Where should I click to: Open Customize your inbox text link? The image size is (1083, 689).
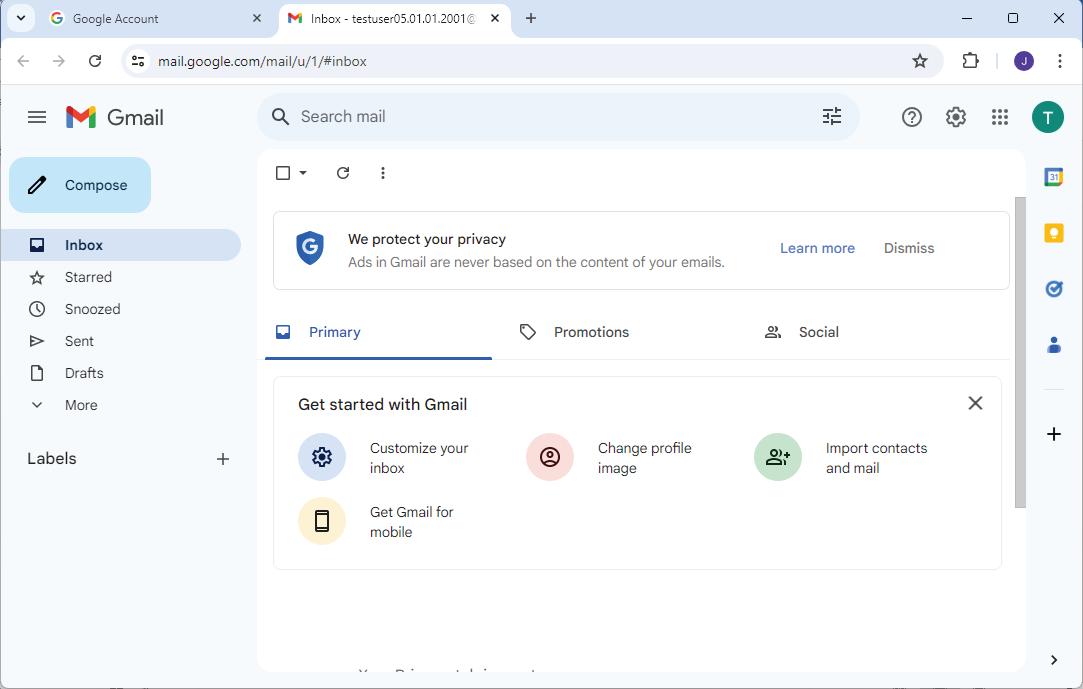point(419,458)
